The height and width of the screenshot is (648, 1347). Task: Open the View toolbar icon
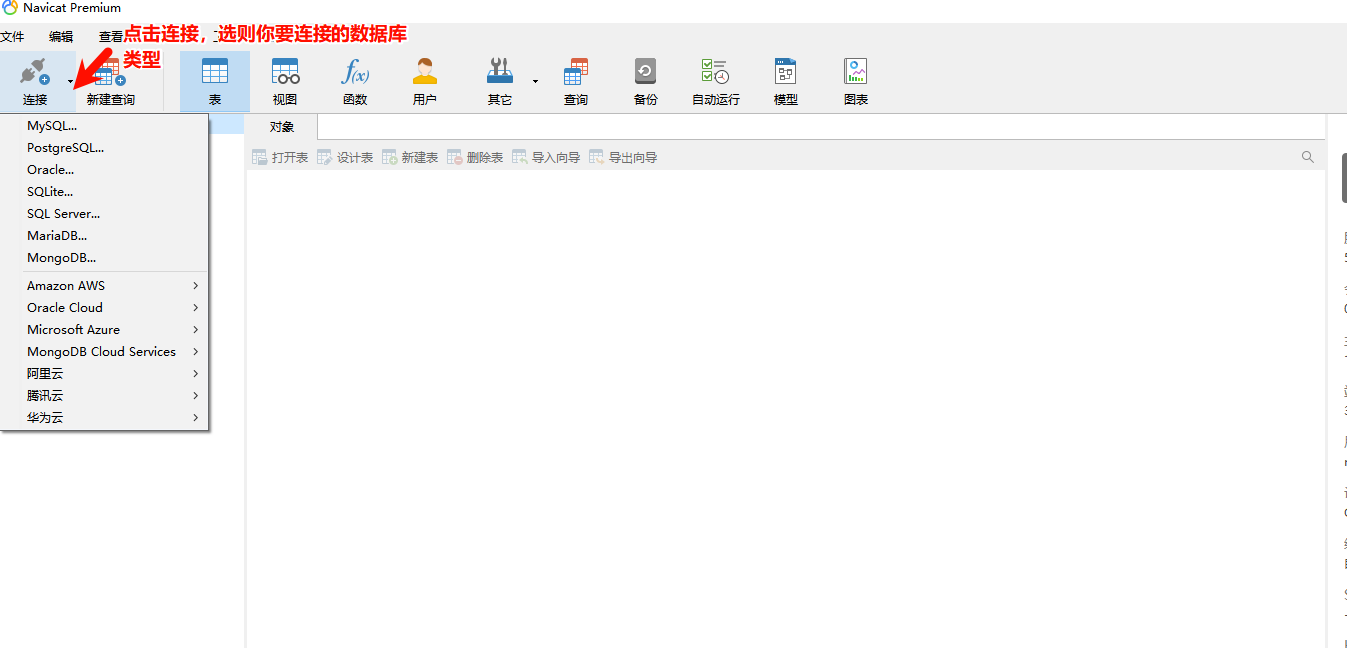click(285, 72)
